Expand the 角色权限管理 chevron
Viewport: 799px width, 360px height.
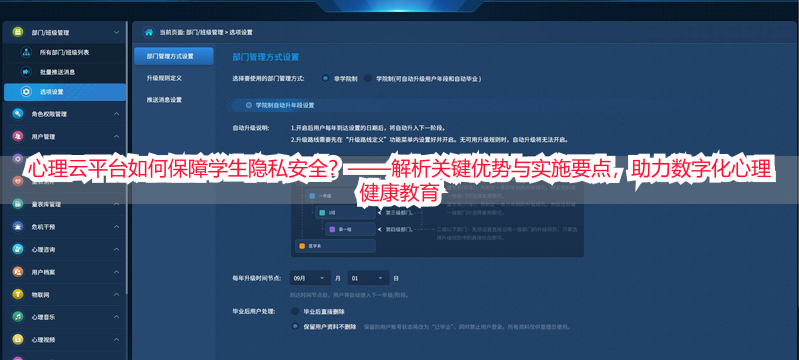116,114
